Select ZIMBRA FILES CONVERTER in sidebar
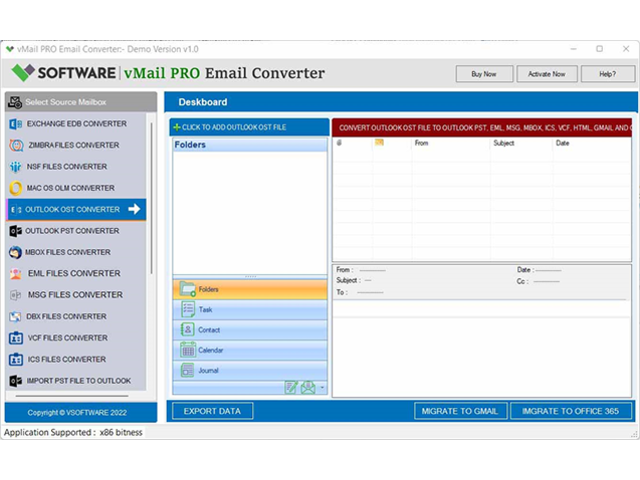 (x=76, y=145)
